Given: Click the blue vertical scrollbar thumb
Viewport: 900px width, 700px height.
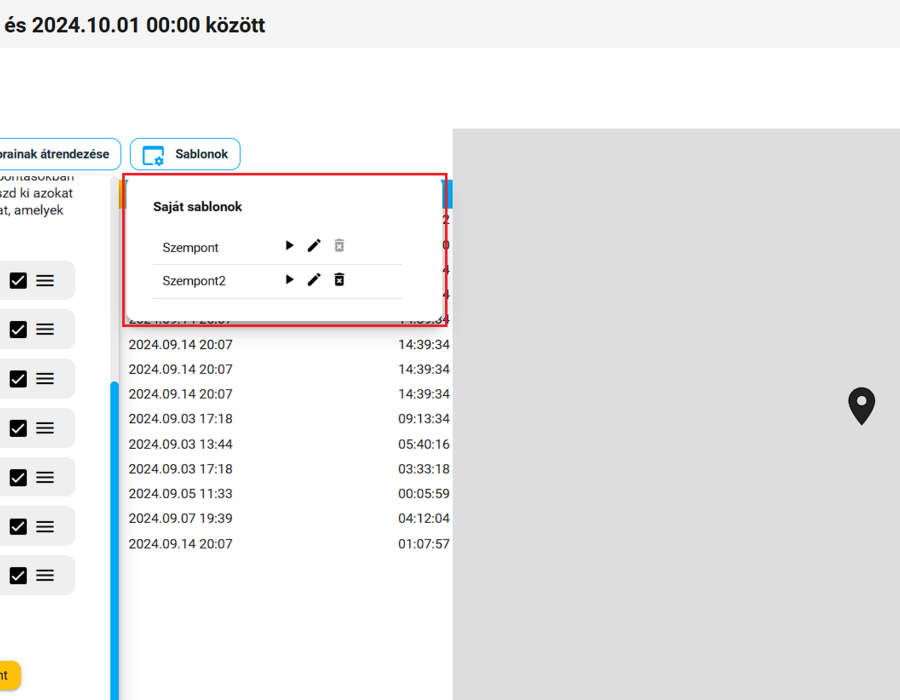Looking at the screenshot, I should coord(115,540).
